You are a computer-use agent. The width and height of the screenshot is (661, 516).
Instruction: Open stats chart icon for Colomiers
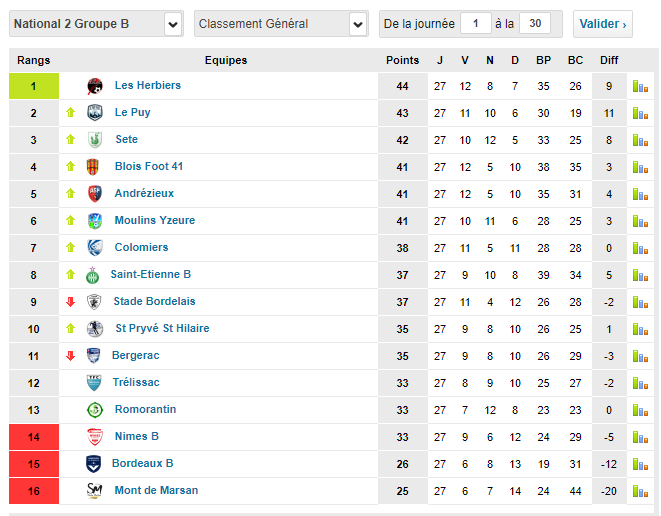click(640, 248)
